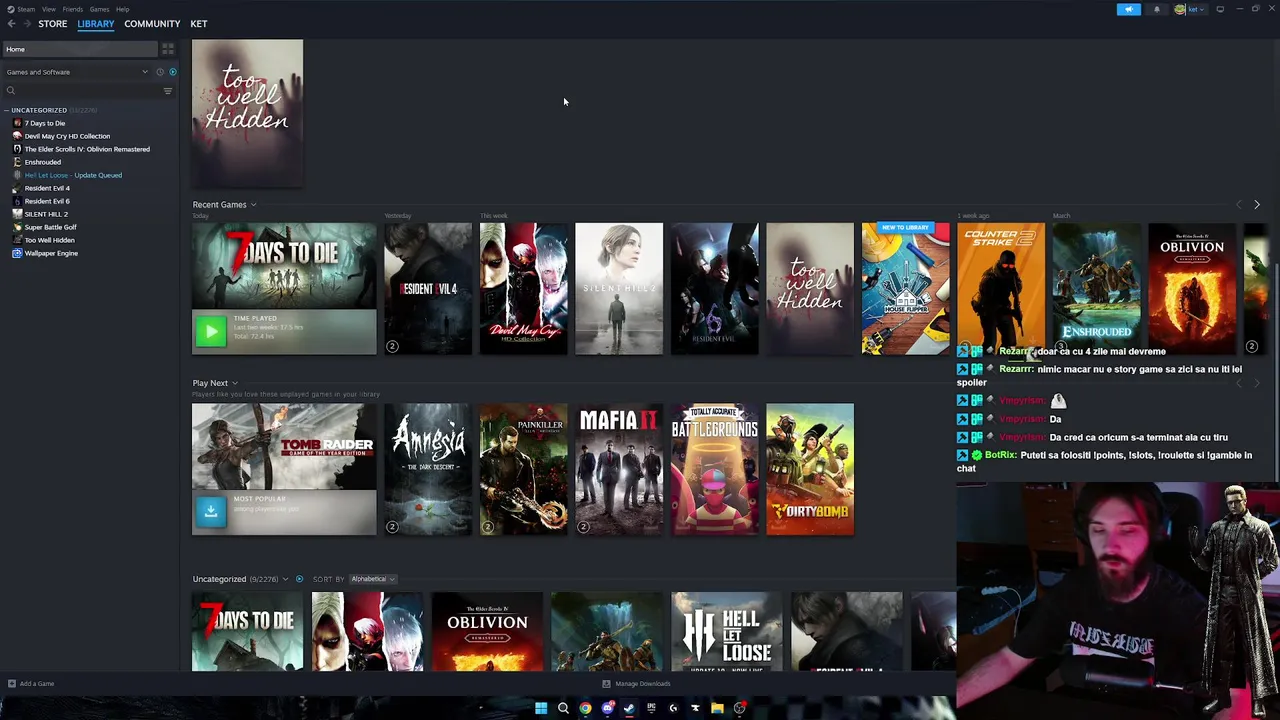Expand the Games and Software dropdown

point(76,72)
